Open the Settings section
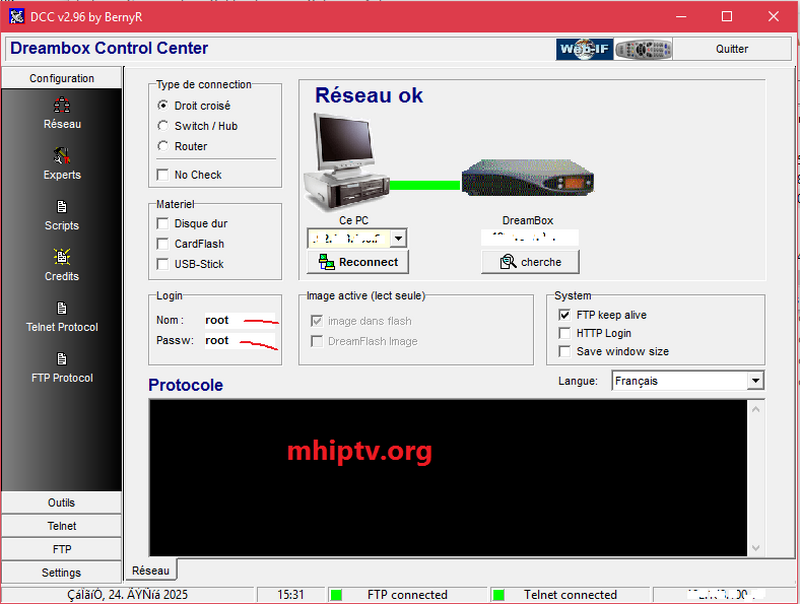 click(x=62, y=572)
